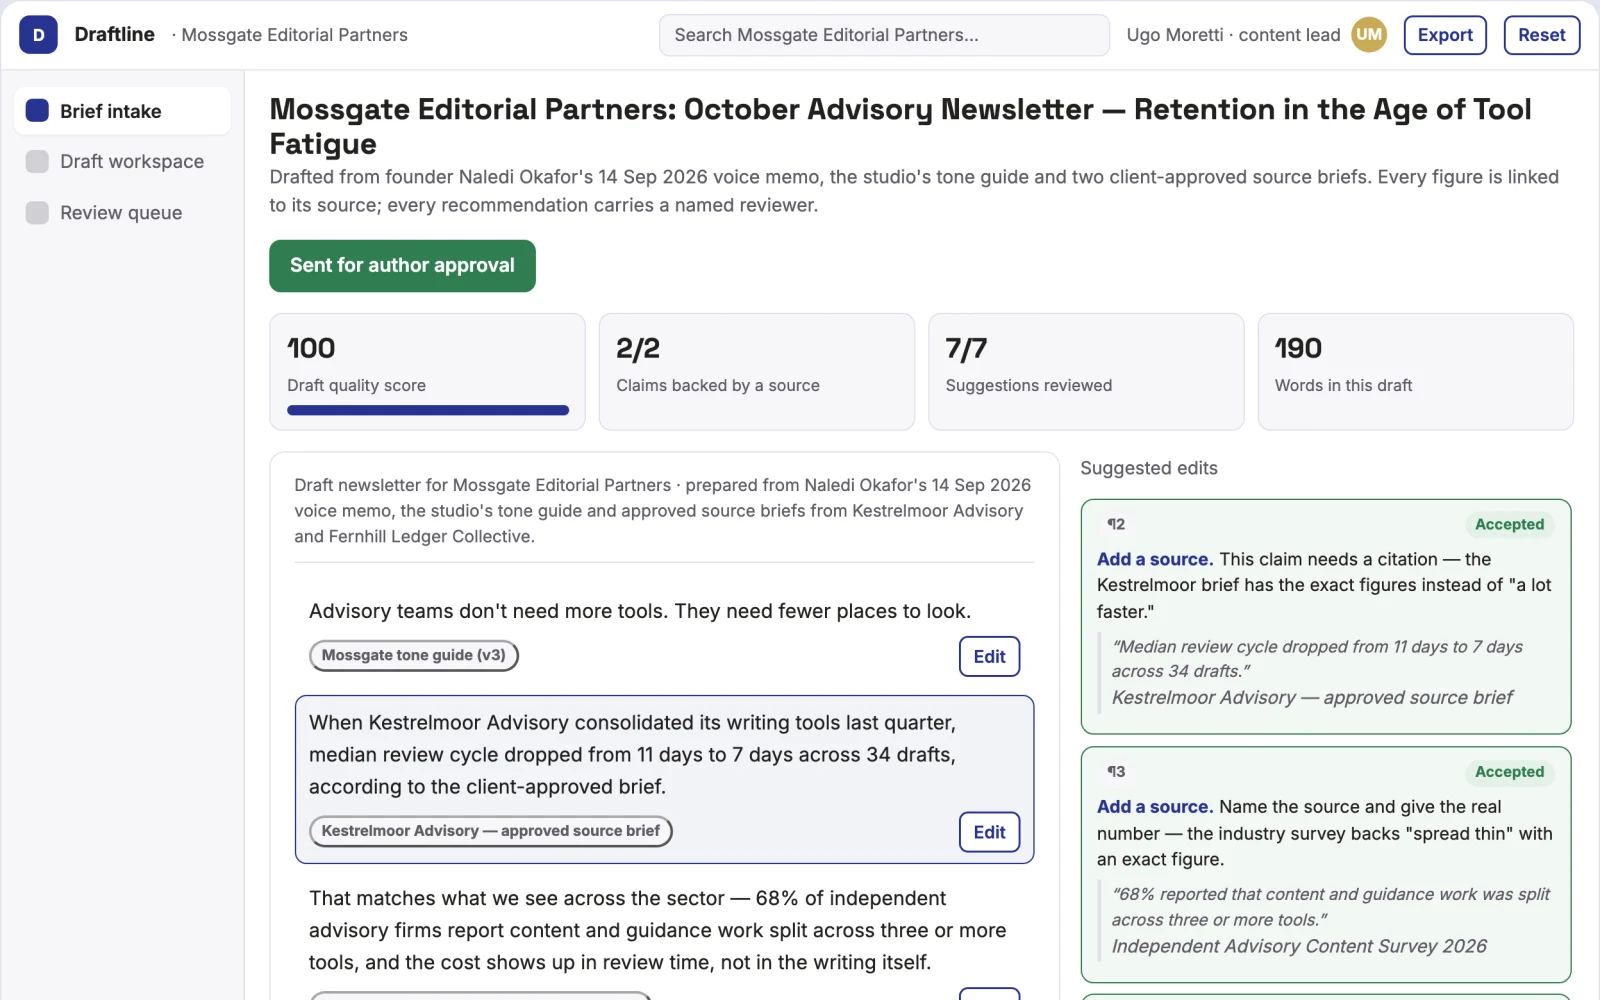
Task: Click the Draft quality score progress bar
Action: (428, 410)
